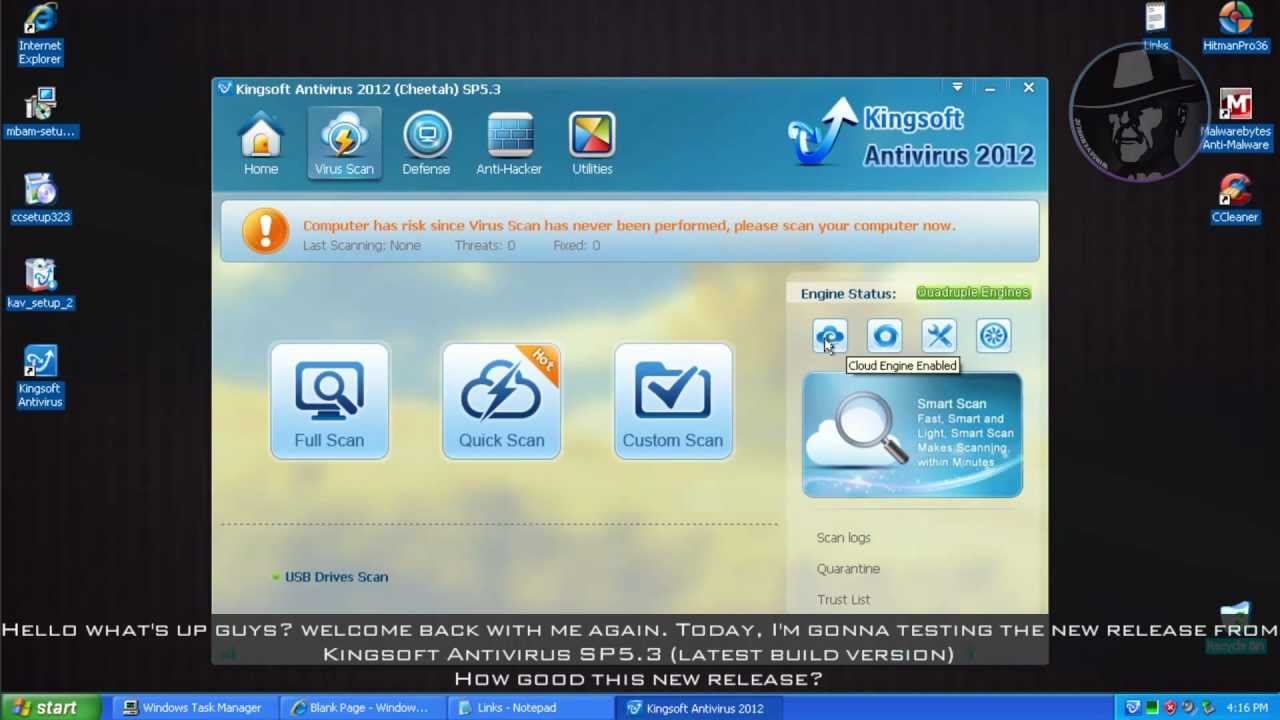Select the Kingsoft Antivirus desktop shortcut

(x=40, y=377)
